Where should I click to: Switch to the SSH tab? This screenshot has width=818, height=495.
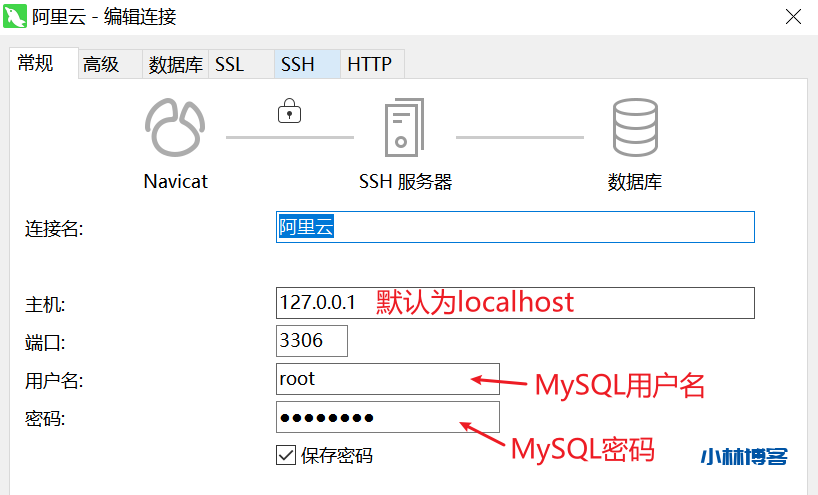pos(298,65)
